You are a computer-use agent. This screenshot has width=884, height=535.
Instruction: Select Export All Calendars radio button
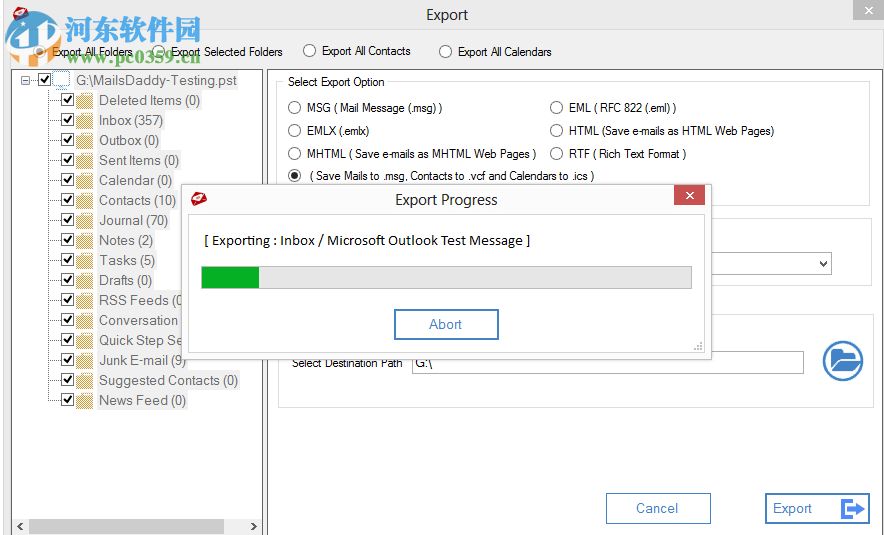445,52
